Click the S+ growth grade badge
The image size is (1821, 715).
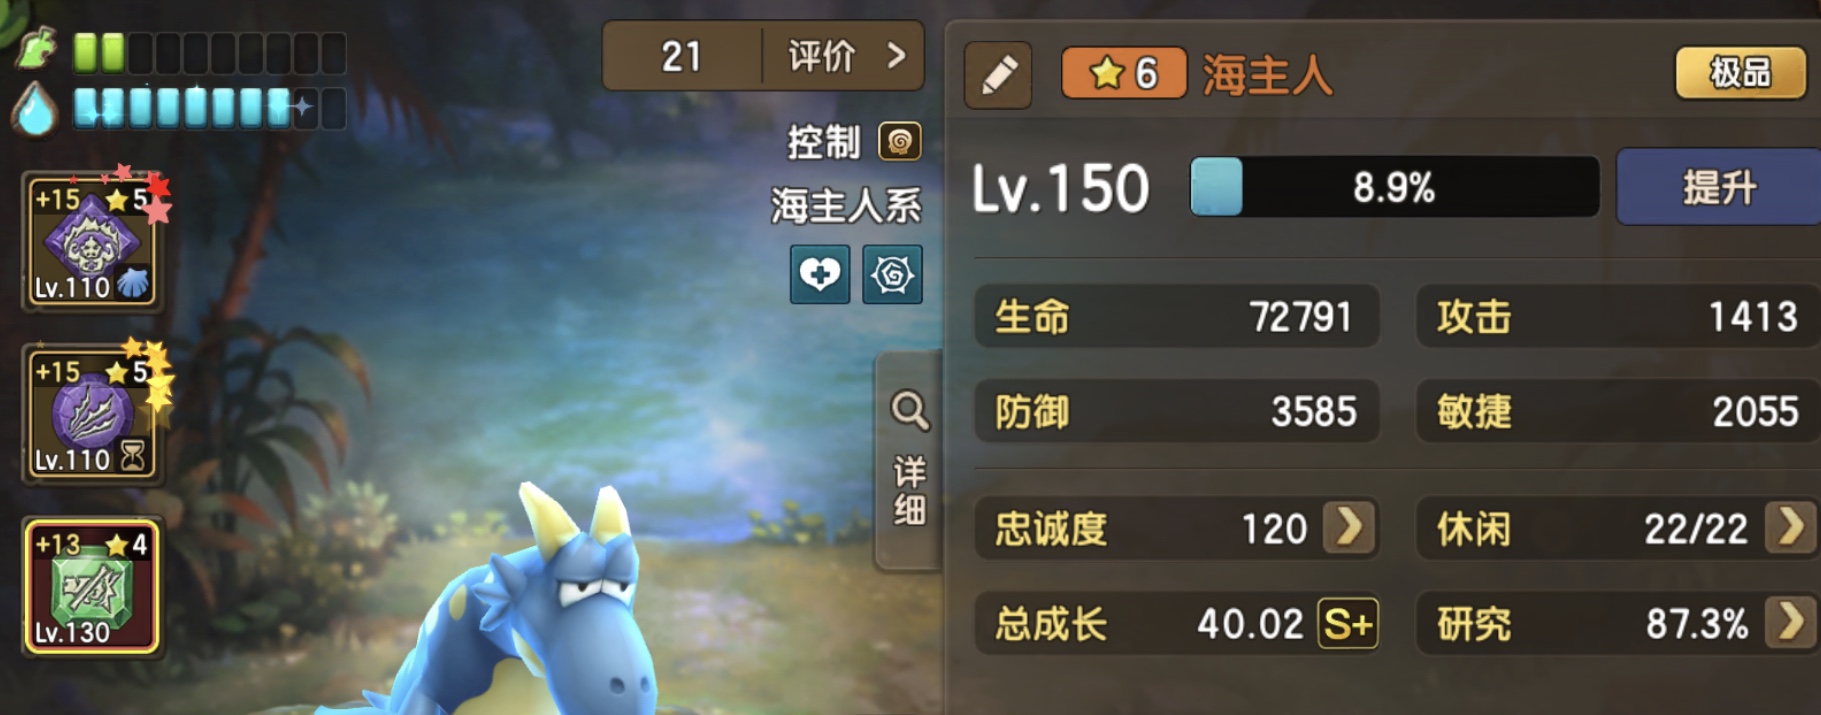coord(1348,624)
